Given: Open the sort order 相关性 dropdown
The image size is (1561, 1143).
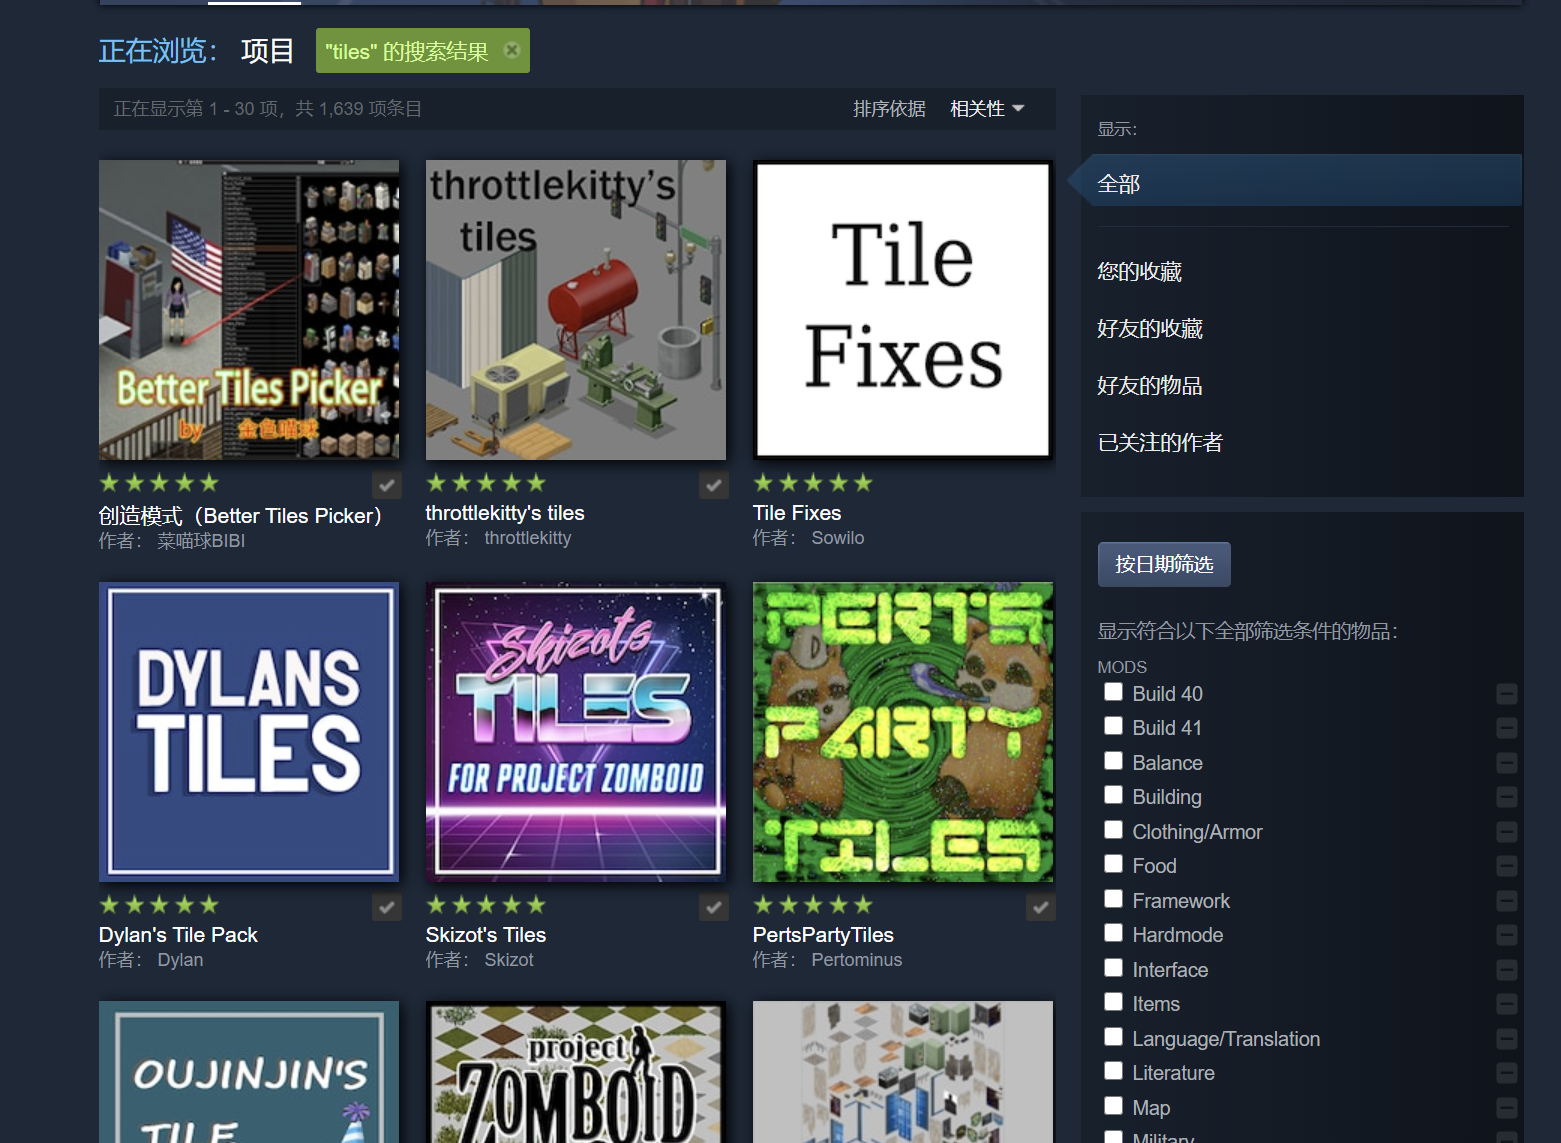Looking at the screenshot, I should click(x=987, y=109).
